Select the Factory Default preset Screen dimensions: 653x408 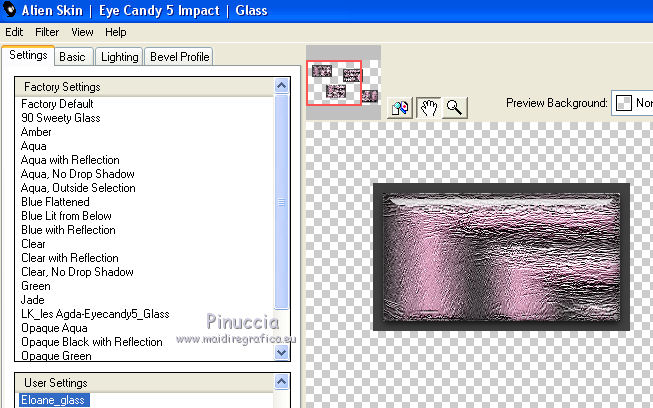57,104
